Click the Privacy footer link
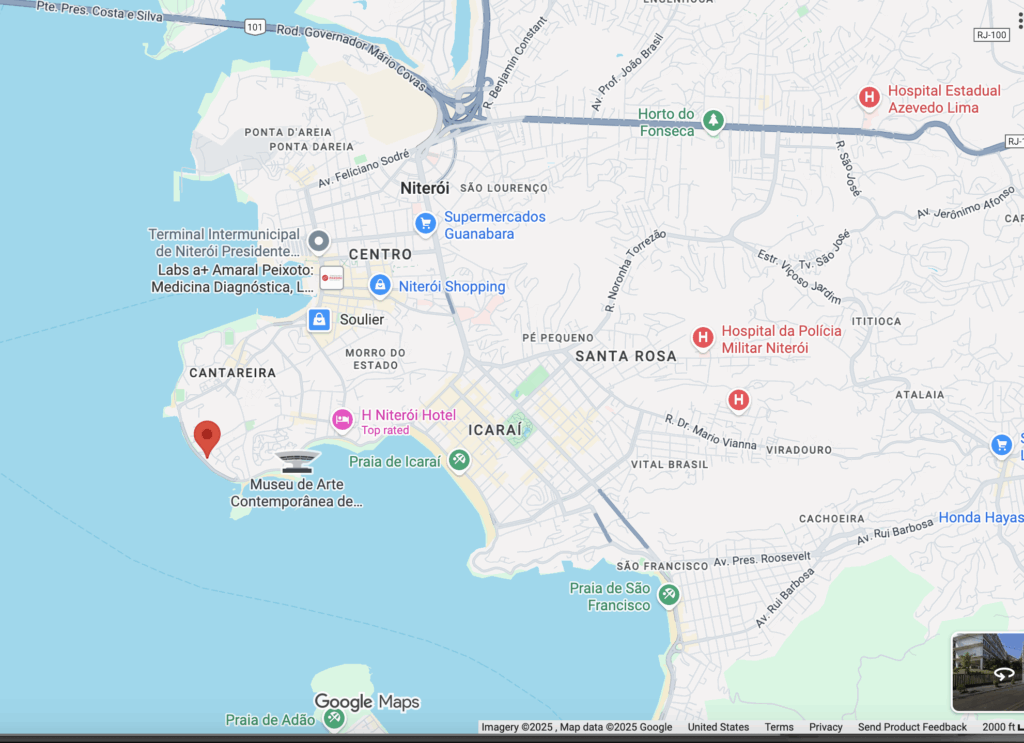 point(826,727)
